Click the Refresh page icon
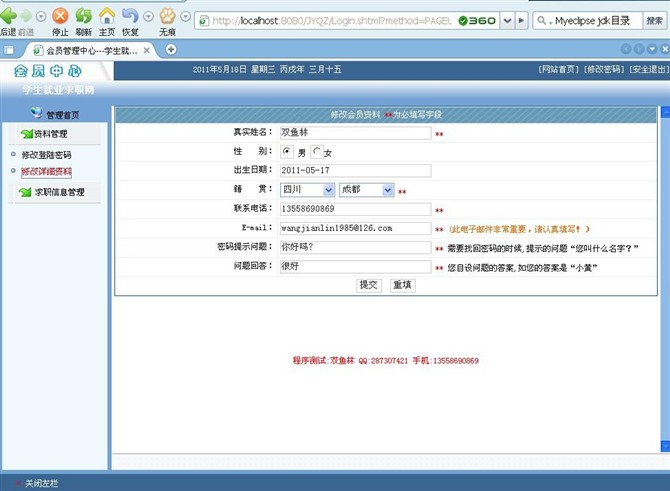 click(x=83, y=16)
